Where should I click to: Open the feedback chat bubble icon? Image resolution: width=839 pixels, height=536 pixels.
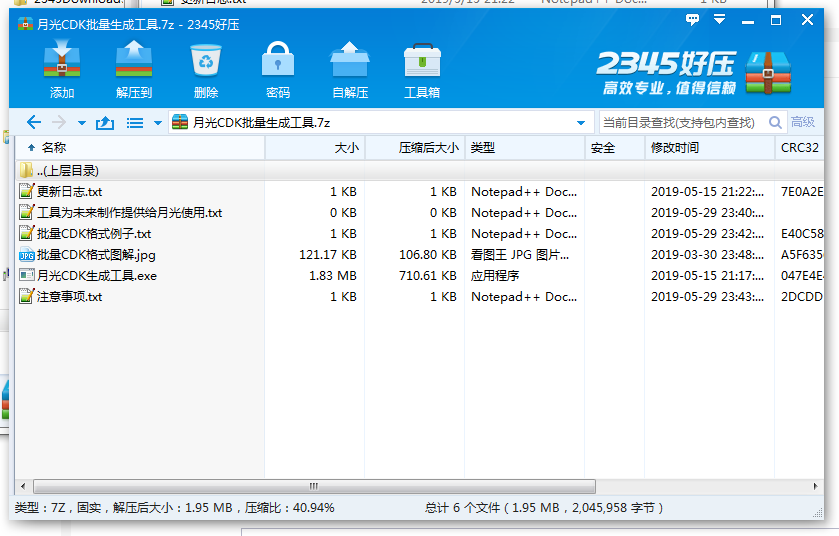point(692,20)
